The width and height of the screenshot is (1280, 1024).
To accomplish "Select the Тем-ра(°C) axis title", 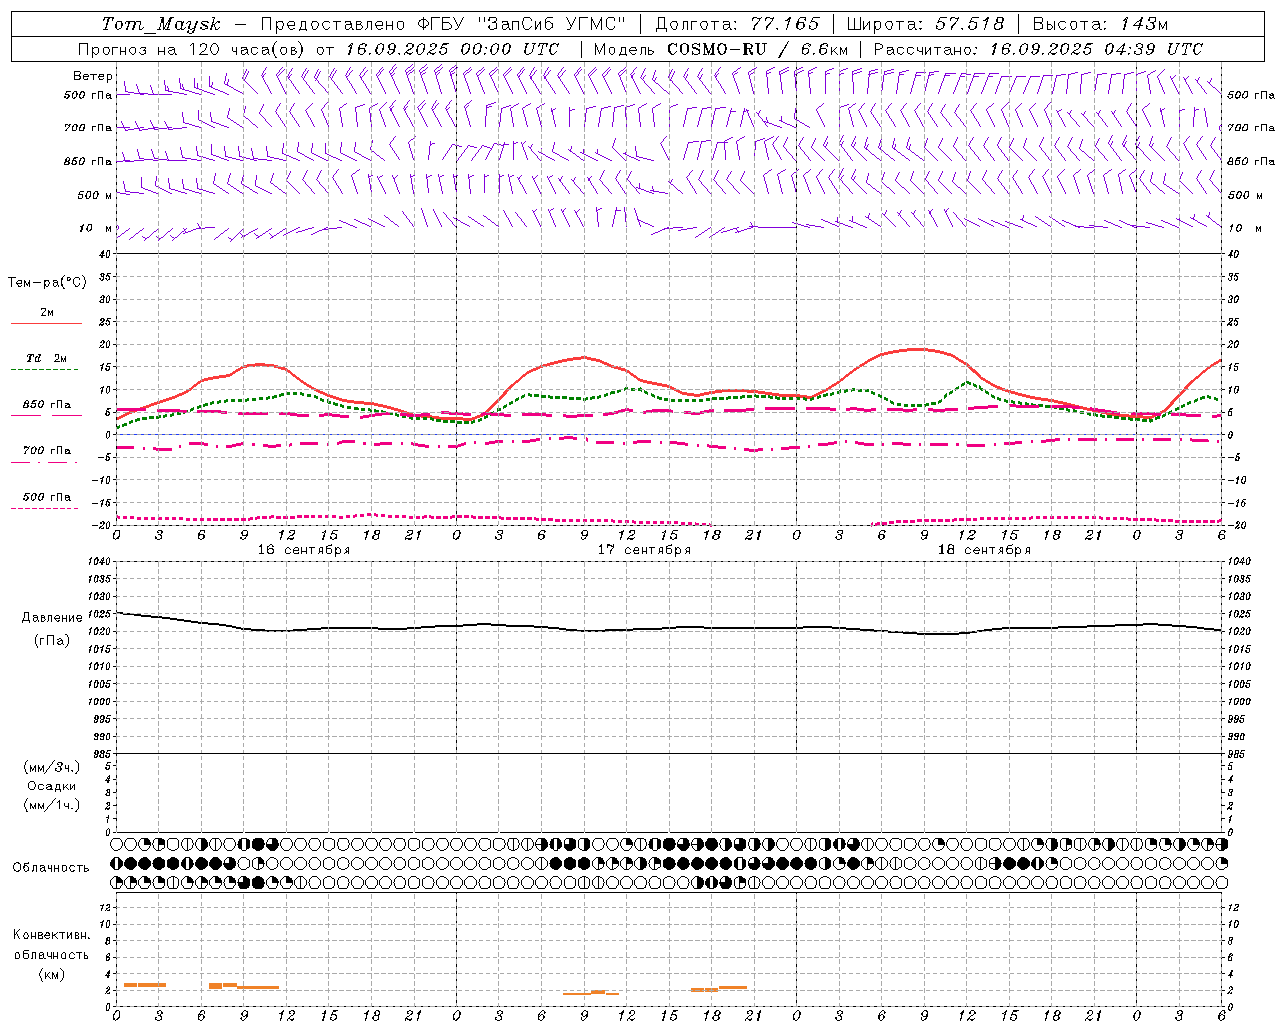I will (47, 283).
